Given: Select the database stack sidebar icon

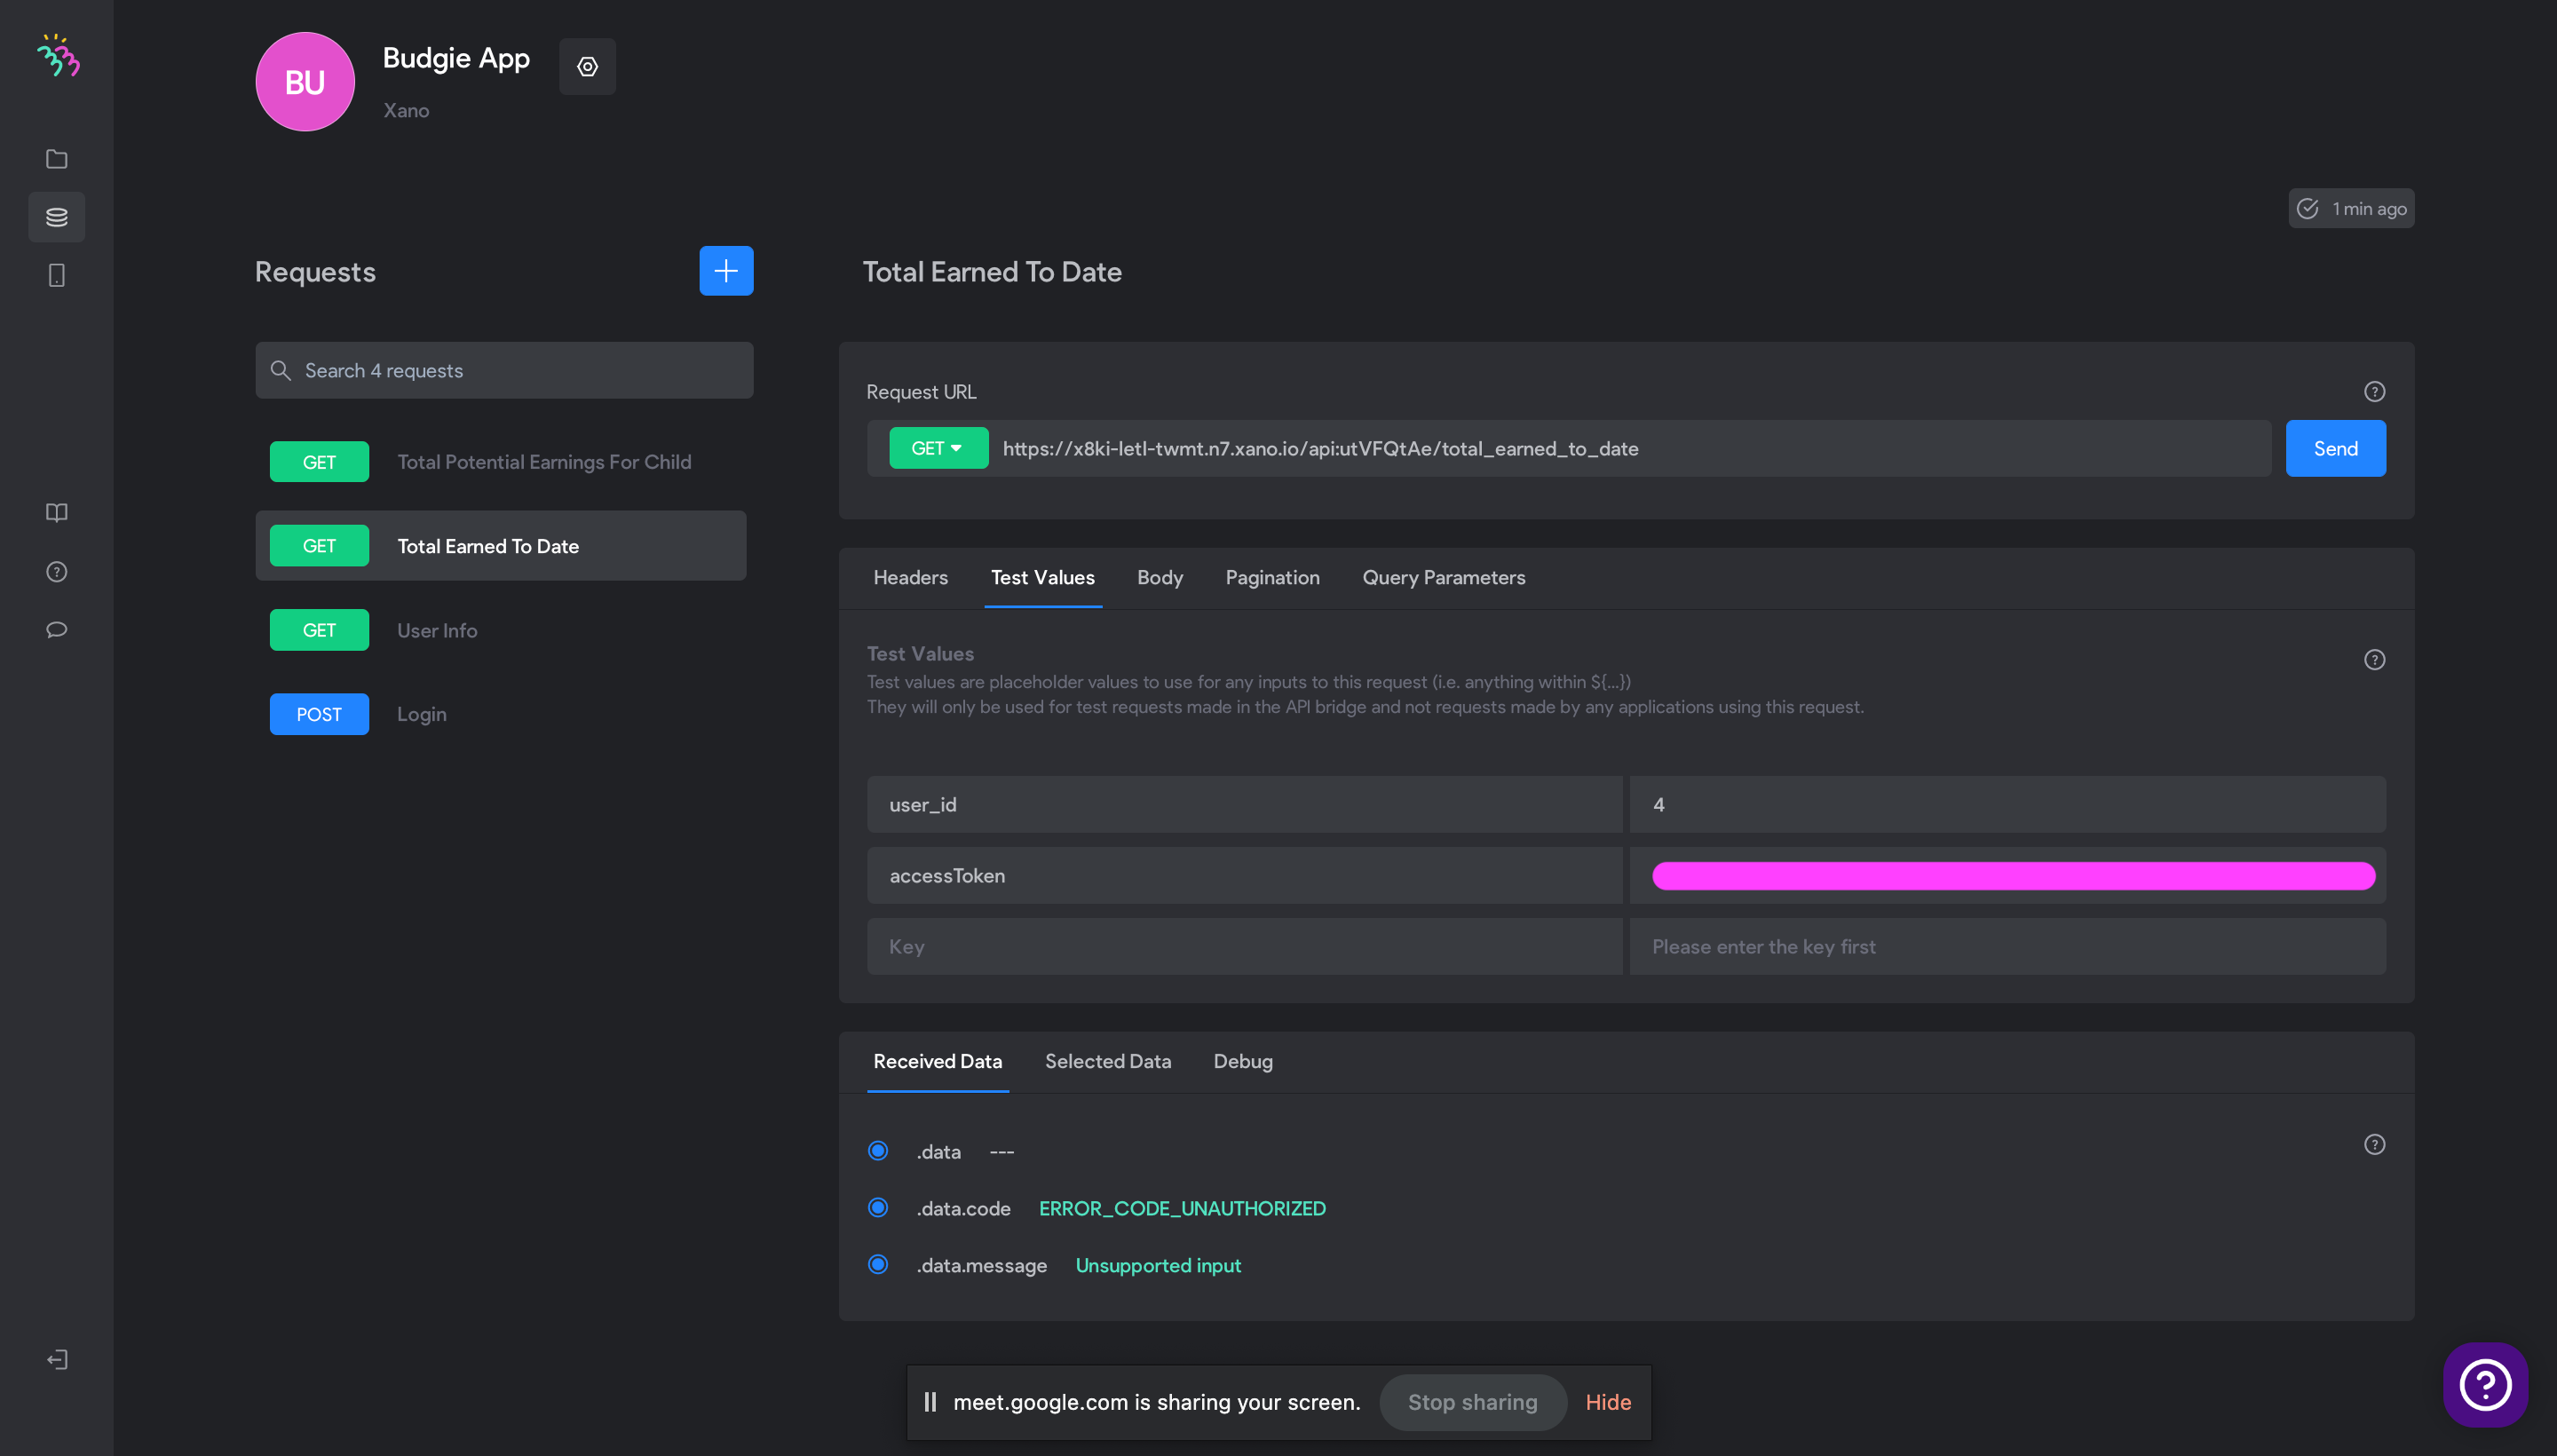Looking at the screenshot, I should [57, 217].
